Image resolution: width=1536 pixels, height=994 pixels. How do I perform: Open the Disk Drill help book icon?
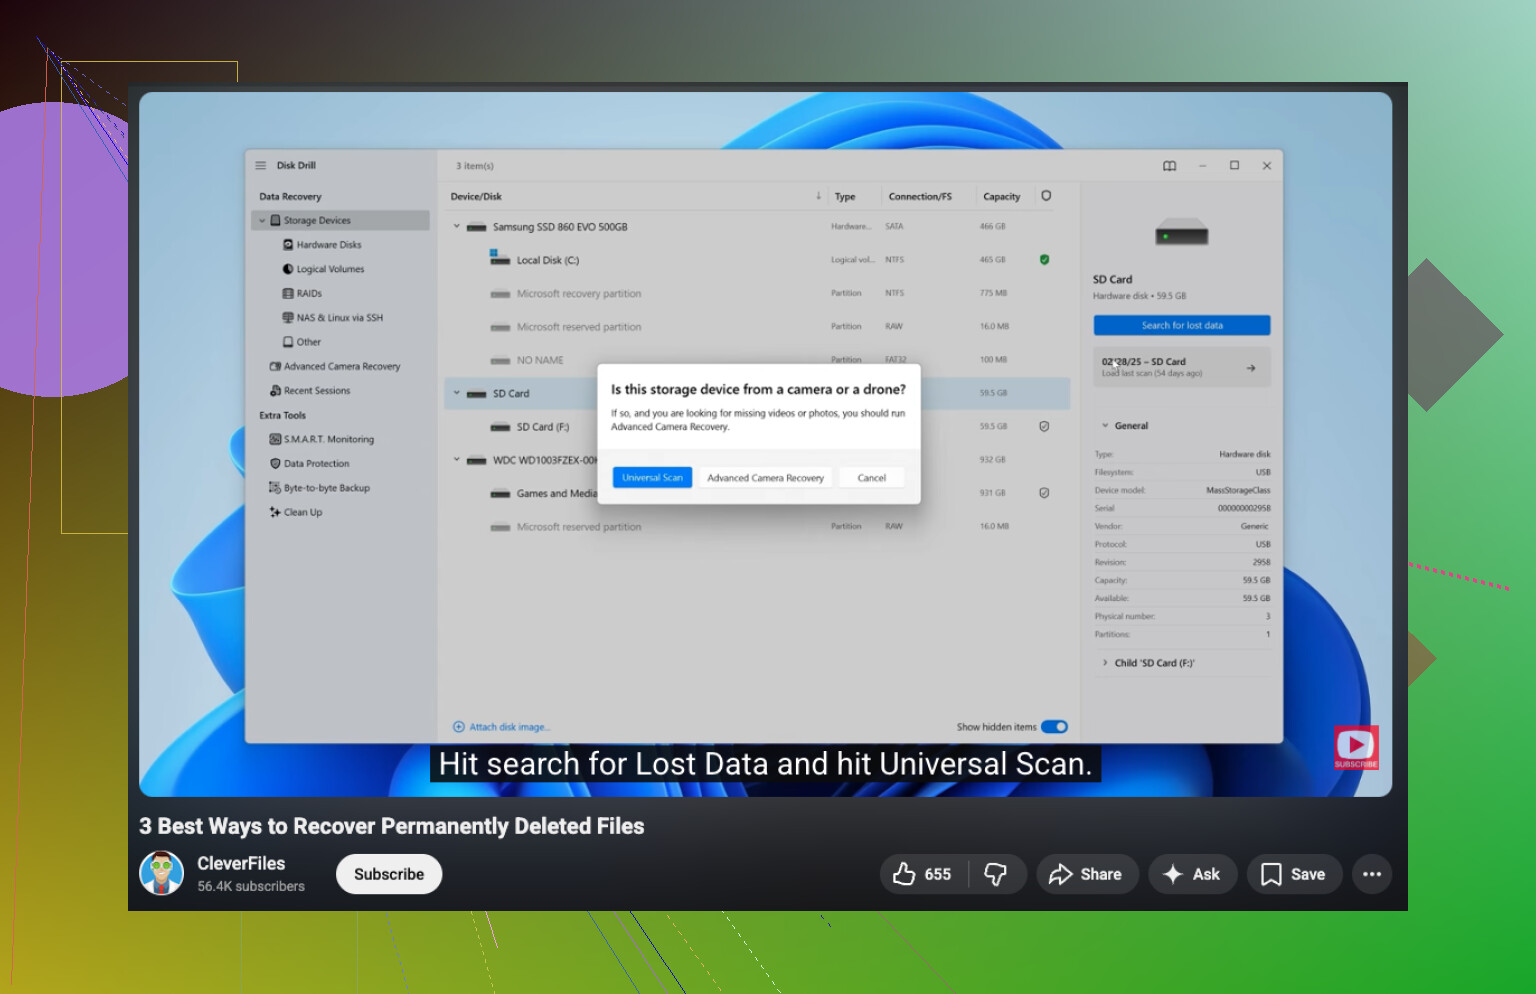coord(1169,166)
